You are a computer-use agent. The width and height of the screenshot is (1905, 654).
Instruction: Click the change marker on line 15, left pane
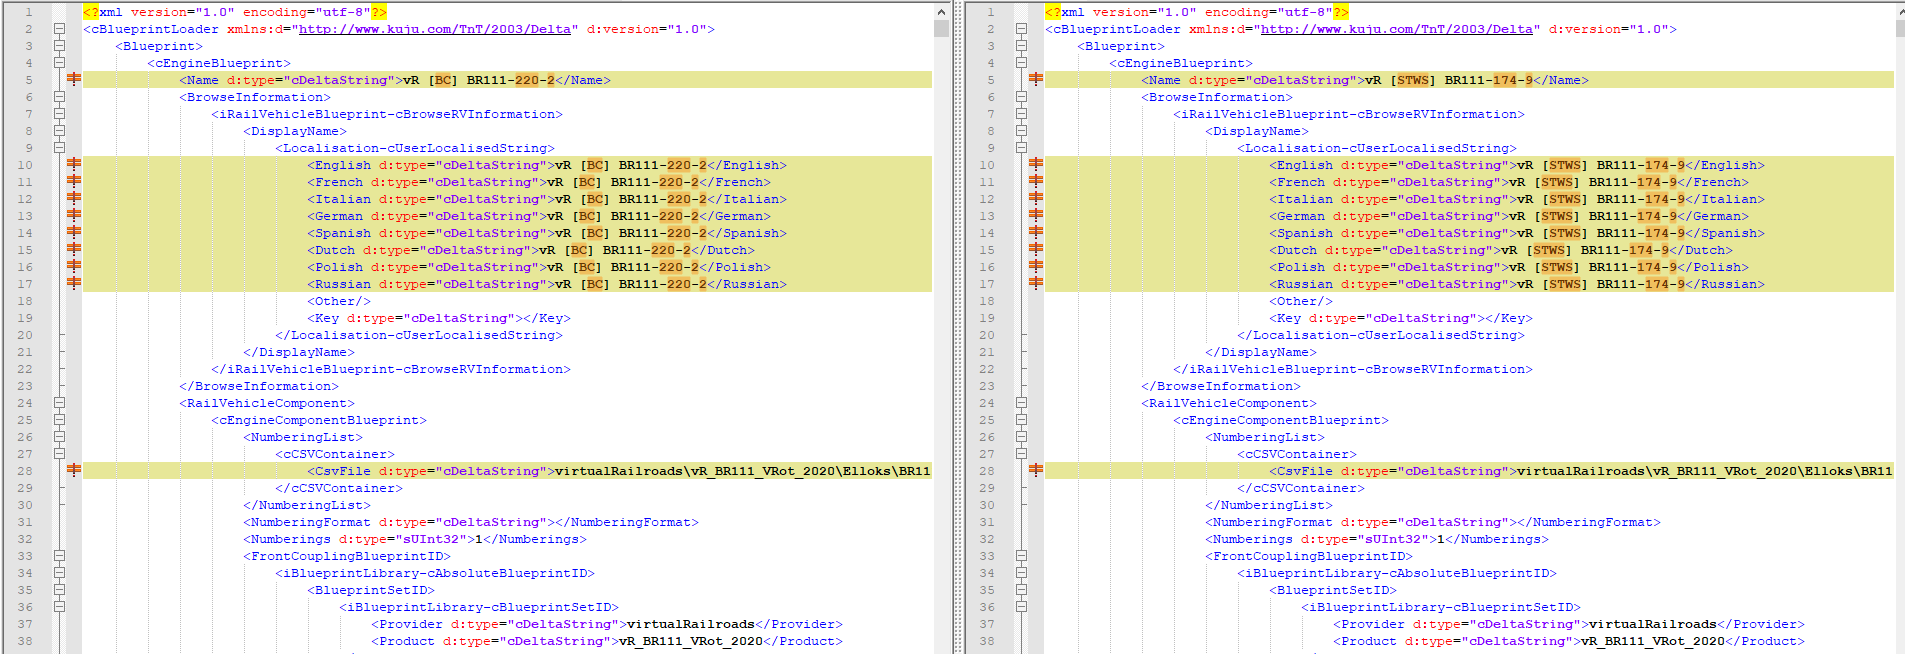[74, 249]
